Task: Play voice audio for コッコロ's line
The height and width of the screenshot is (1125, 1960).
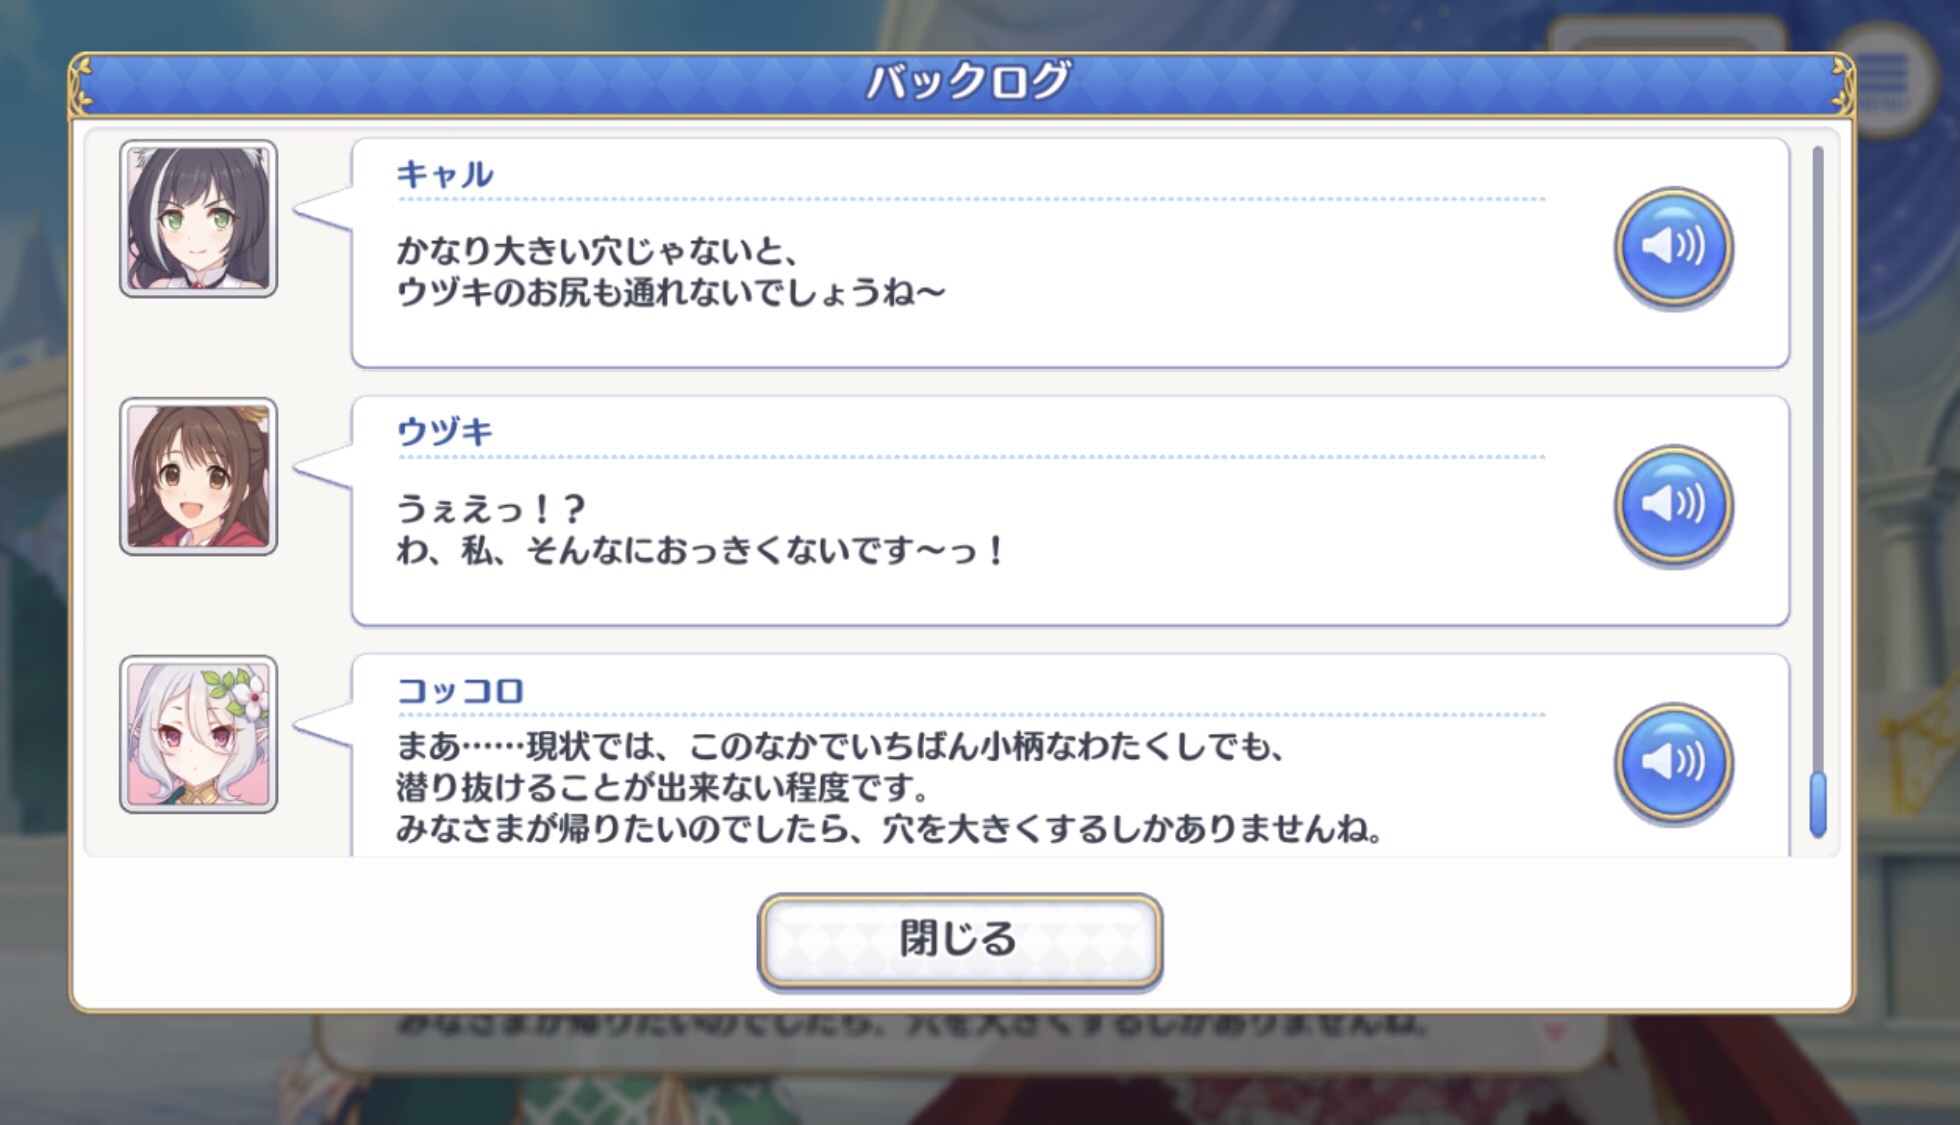Action: [1674, 763]
